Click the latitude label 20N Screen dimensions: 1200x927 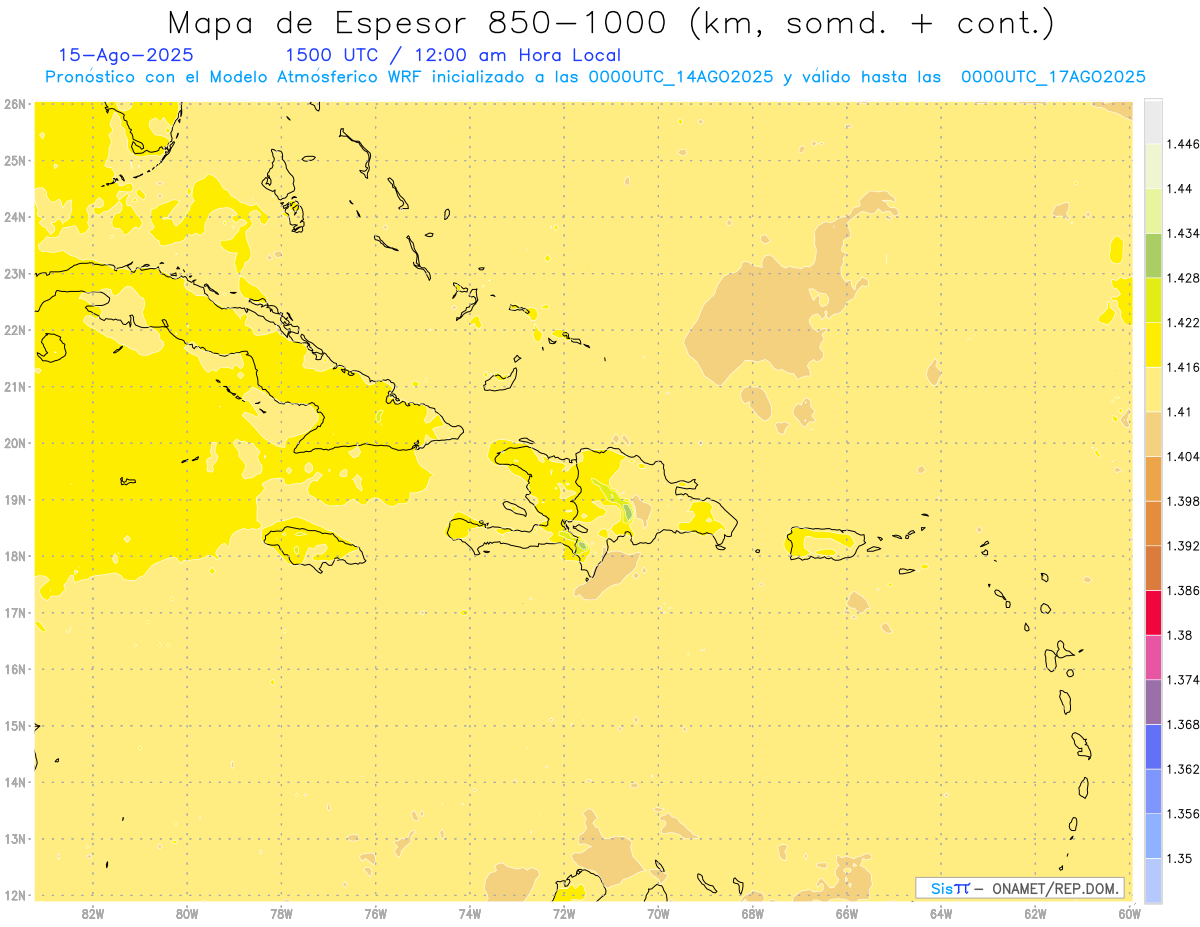tap(15, 443)
